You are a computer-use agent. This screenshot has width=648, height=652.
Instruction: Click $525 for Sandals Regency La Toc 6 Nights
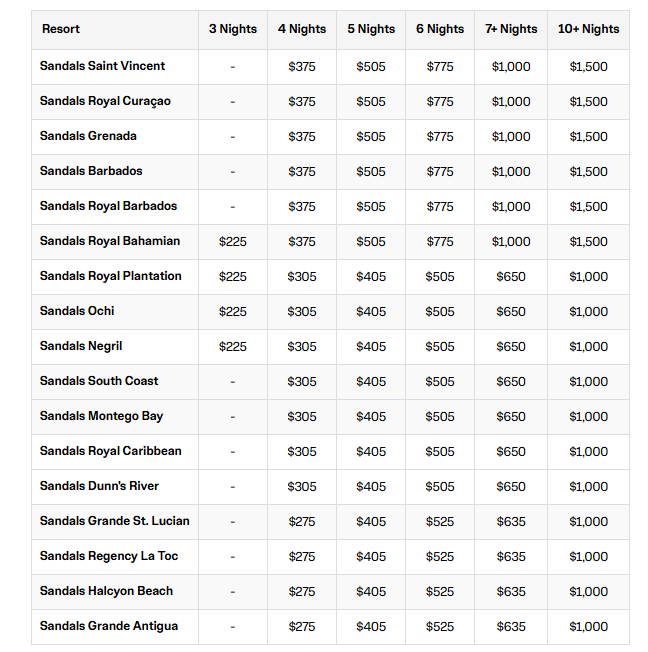tap(440, 556)
